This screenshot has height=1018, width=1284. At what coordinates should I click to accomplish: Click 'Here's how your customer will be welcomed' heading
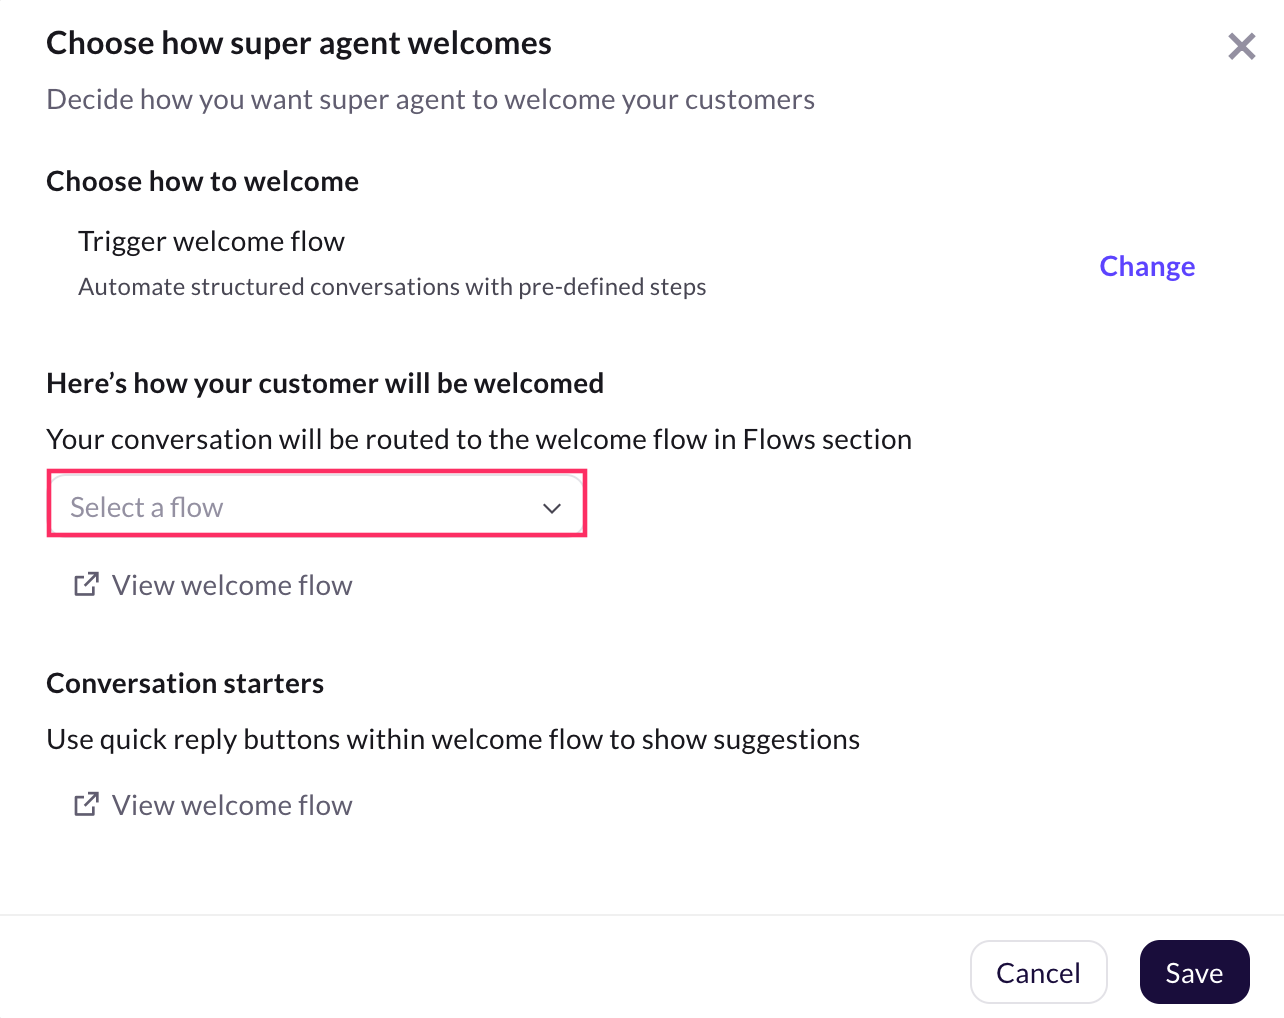click(x=325, y=383)
